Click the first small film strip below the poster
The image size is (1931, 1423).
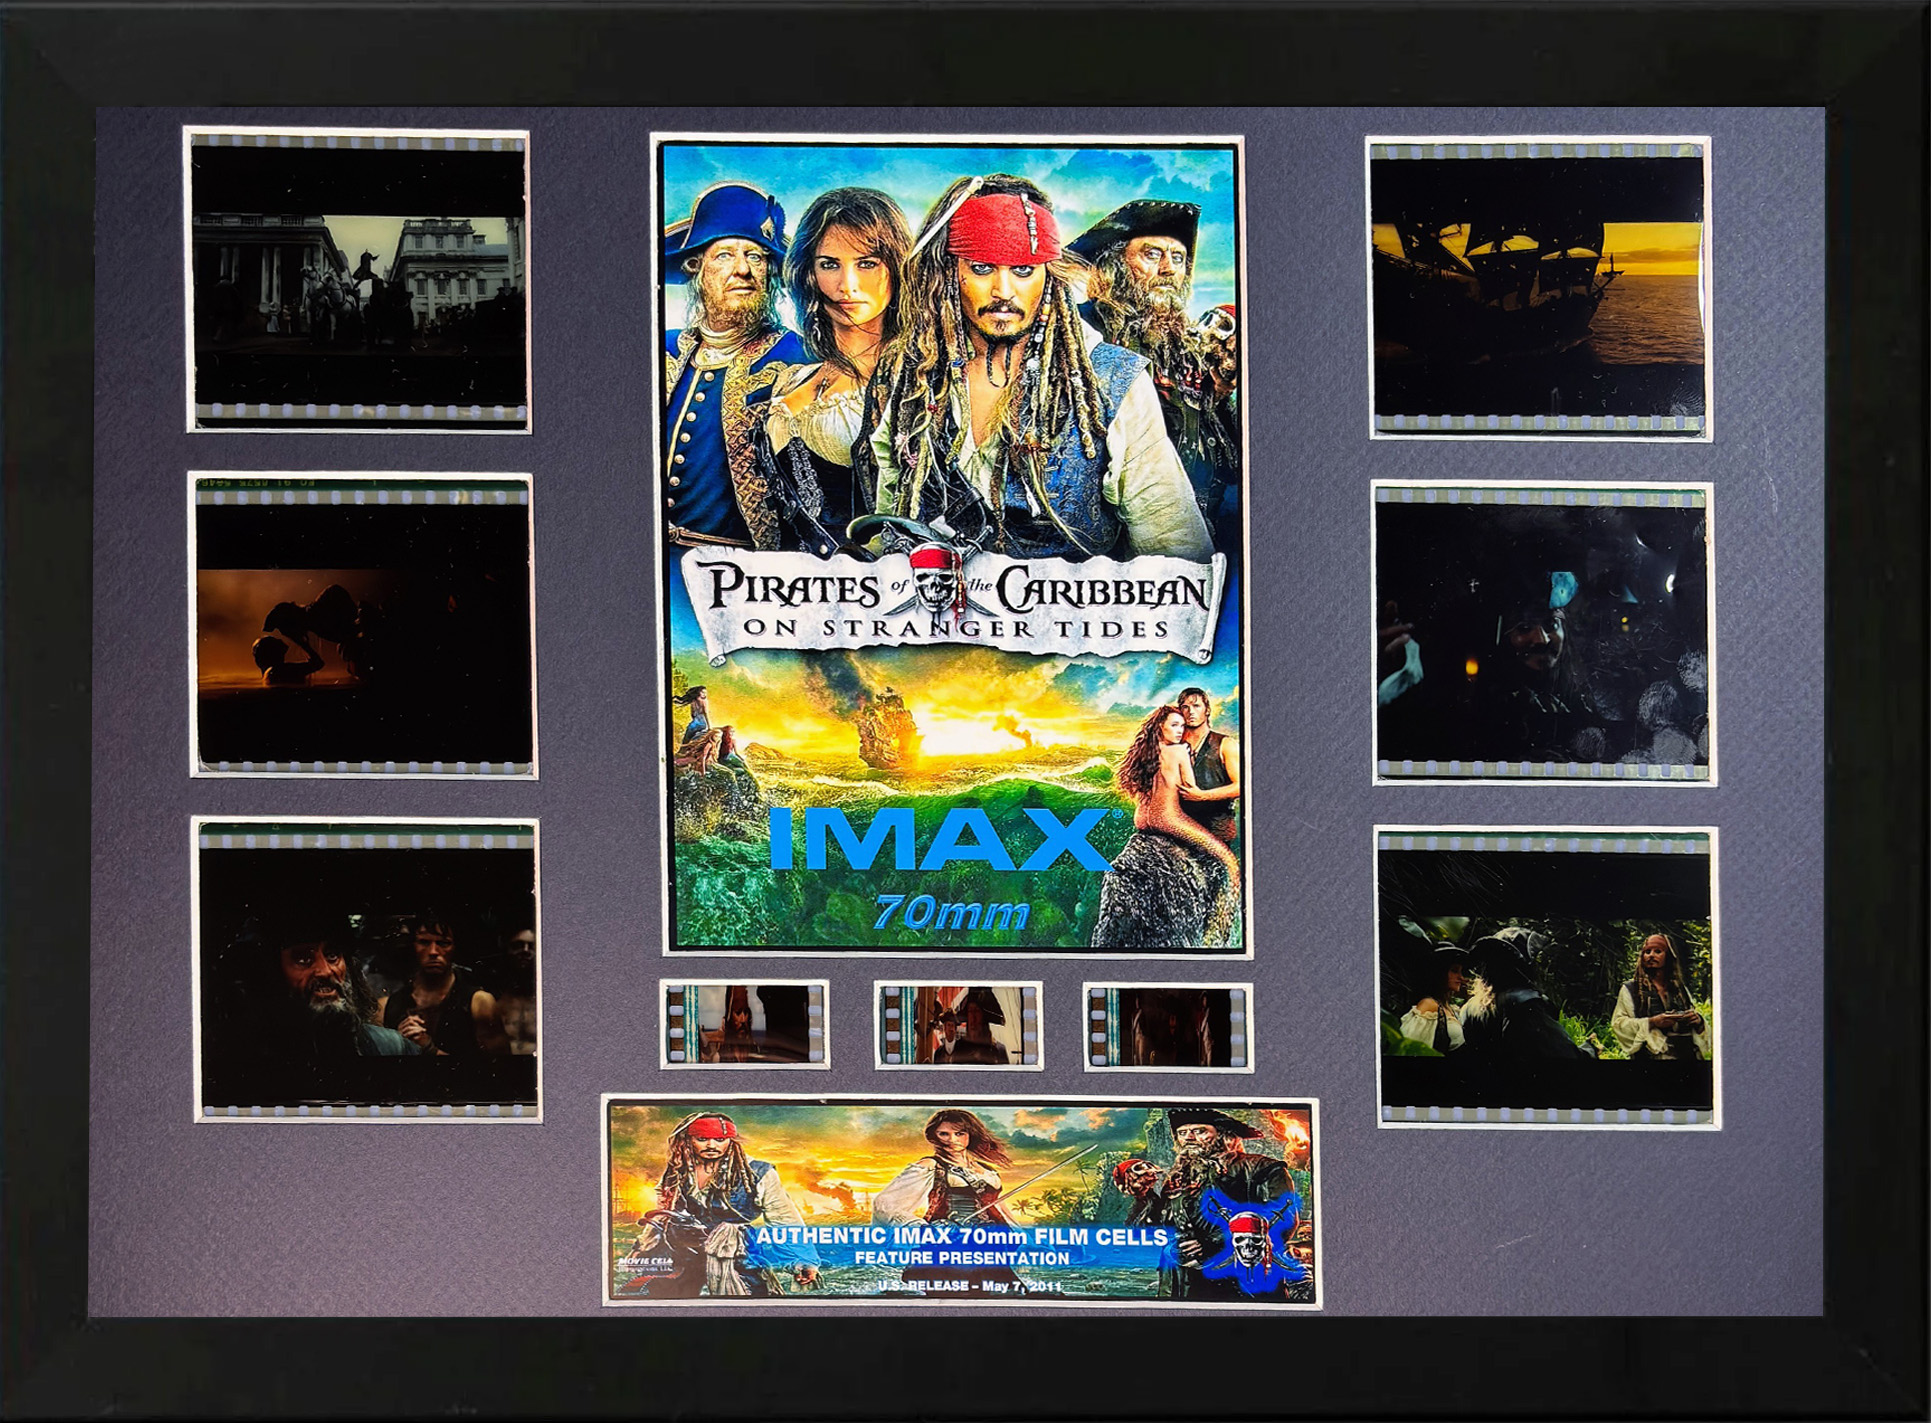pos(745,1024)
